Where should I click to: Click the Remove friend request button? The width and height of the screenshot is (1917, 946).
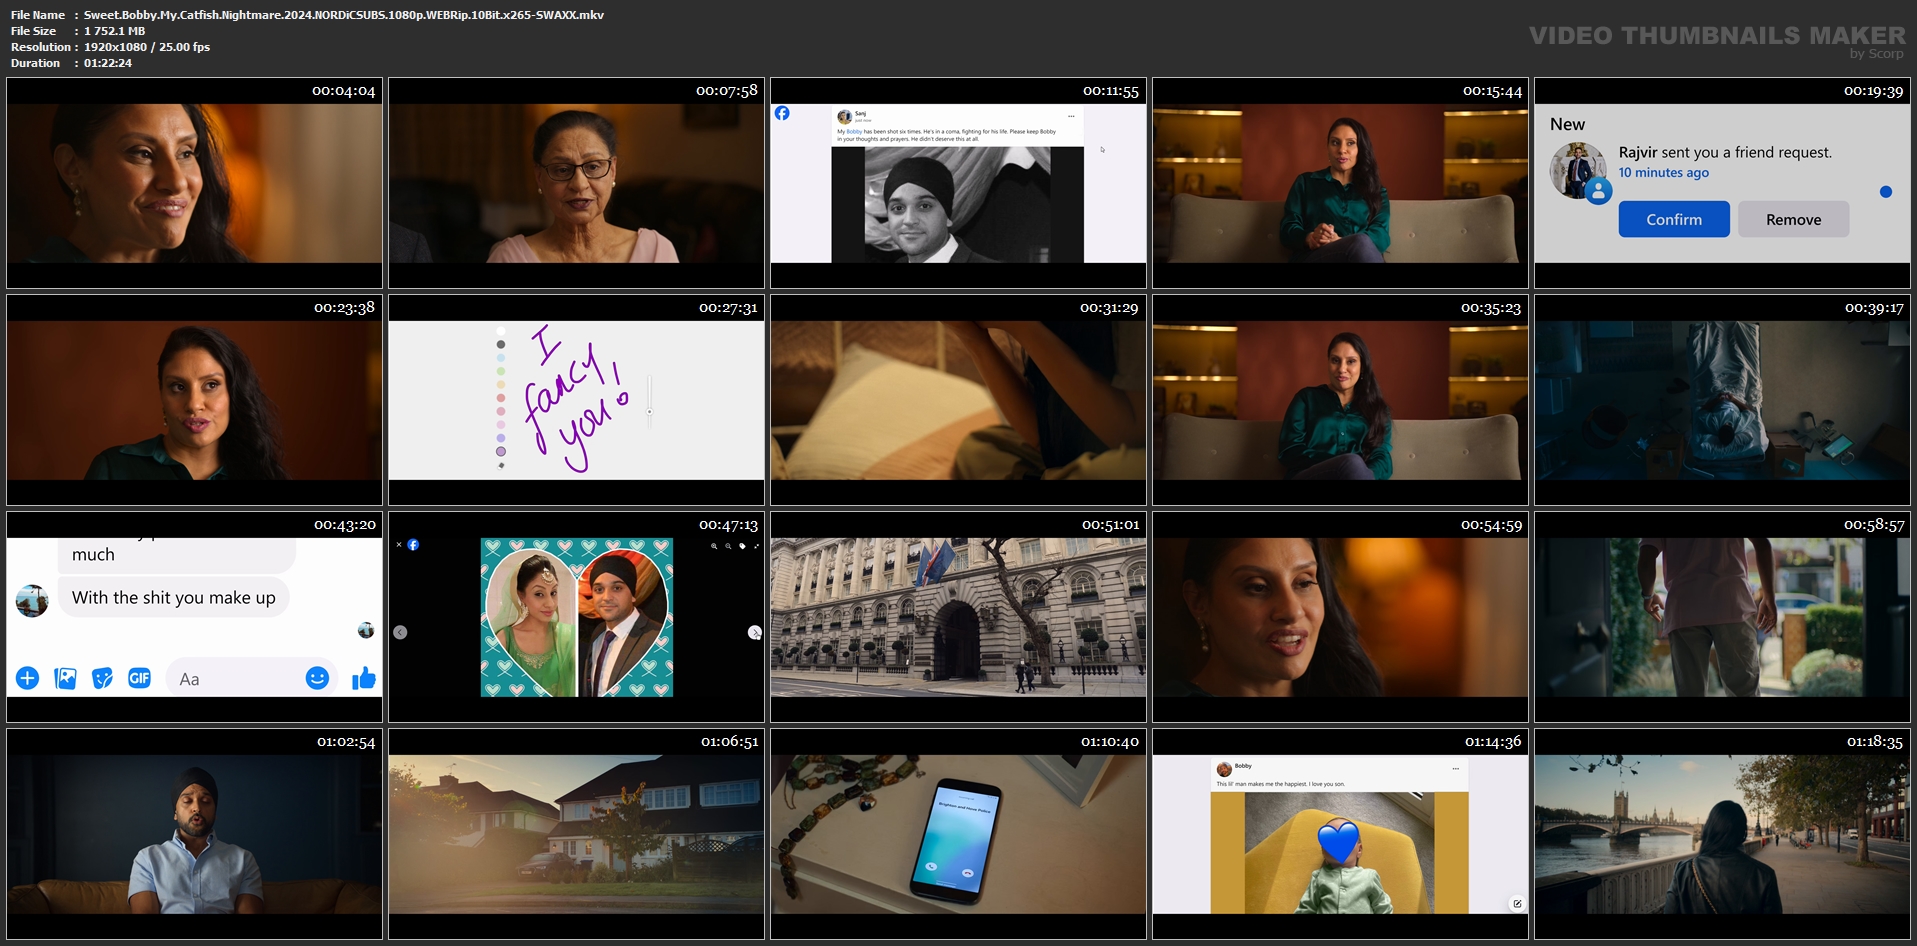coord(1792,219)
